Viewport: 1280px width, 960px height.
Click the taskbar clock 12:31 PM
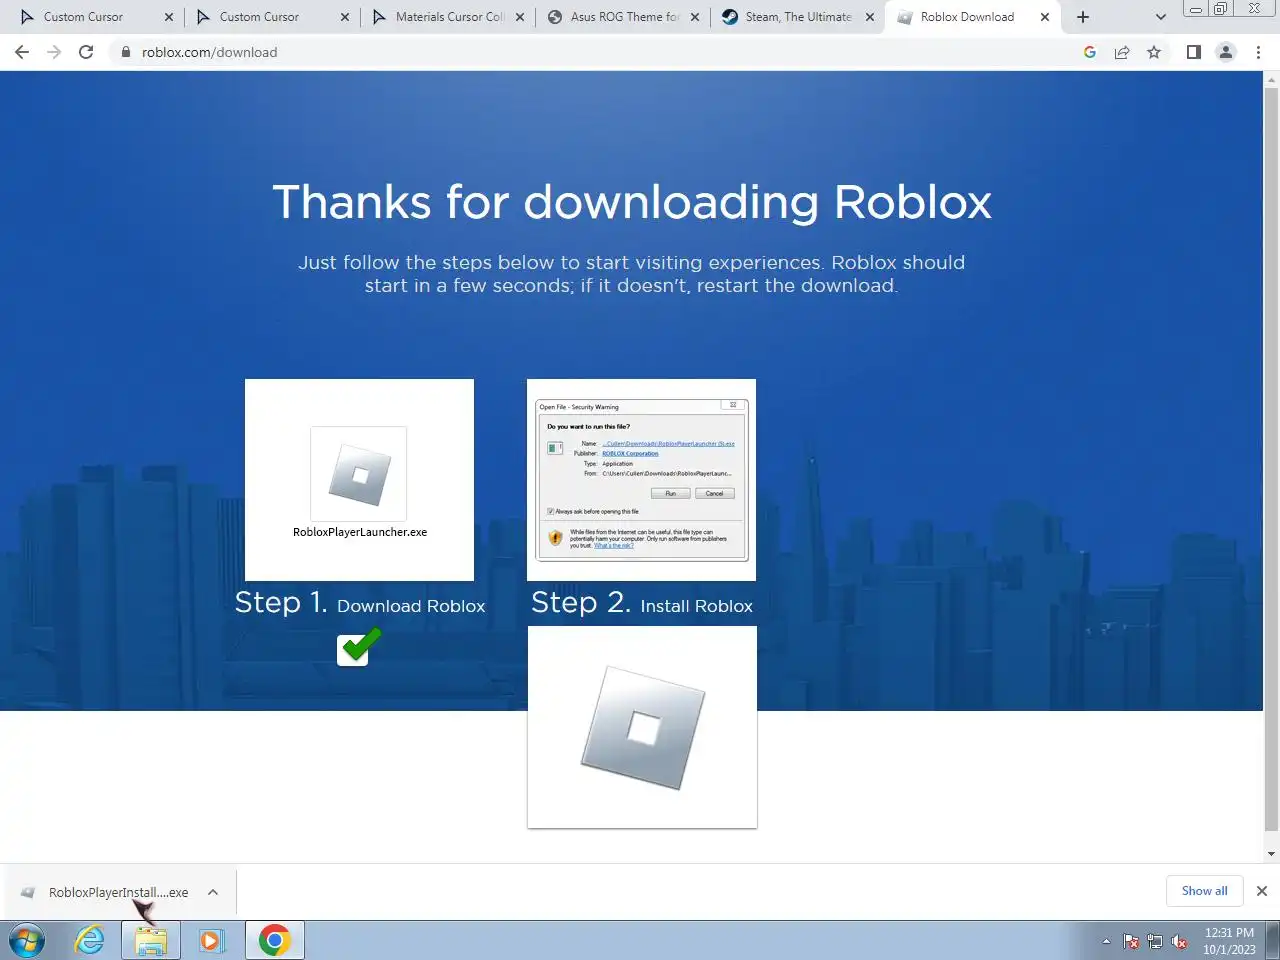pyautogui.click(x=1229, y=933)
